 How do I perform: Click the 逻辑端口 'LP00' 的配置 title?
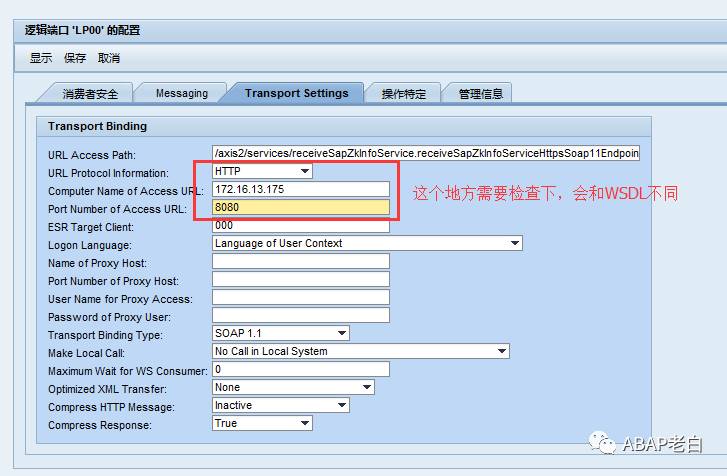pos(83,31)
